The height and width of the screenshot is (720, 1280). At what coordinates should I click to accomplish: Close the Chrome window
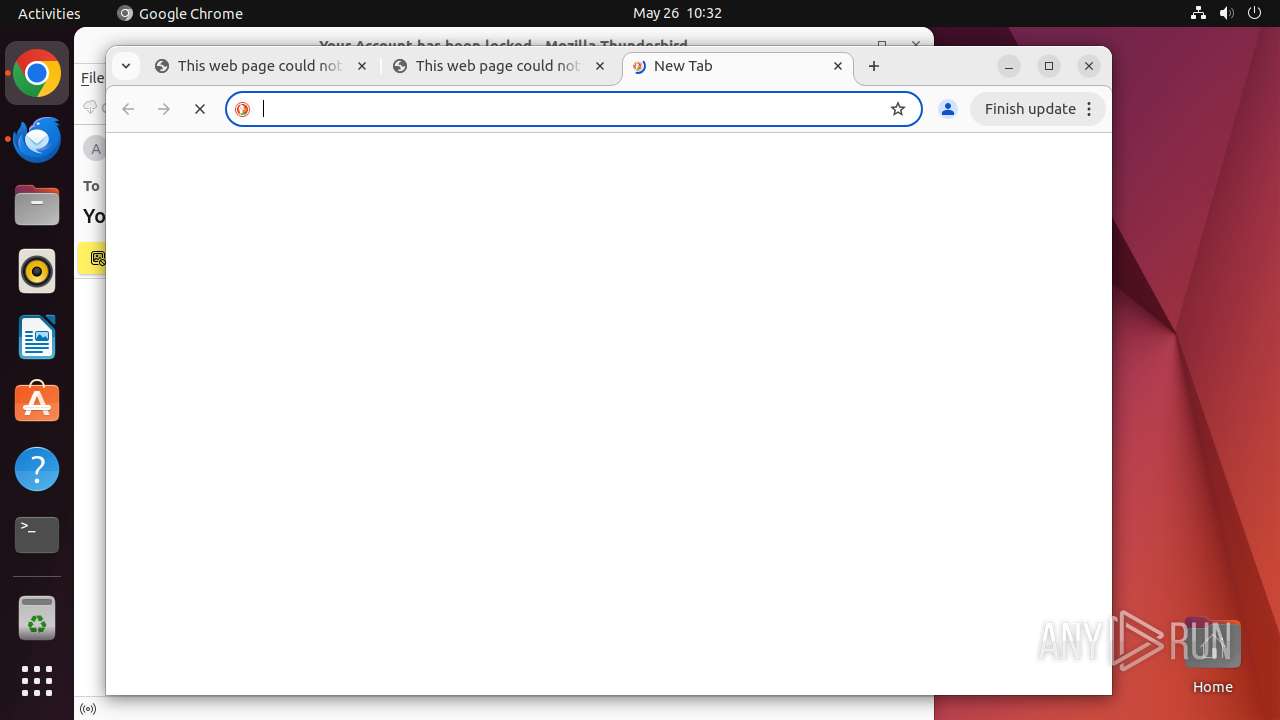[x=1089, y=66]
